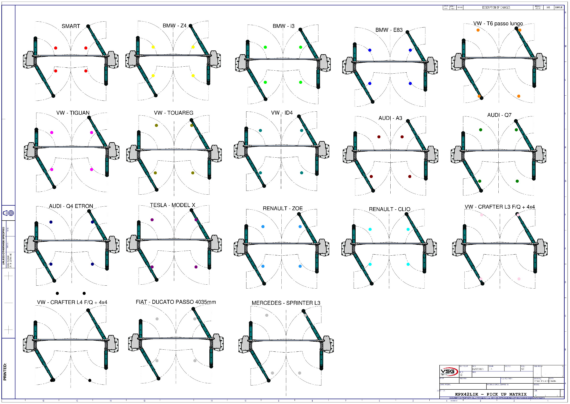Click the revision table header at the top right
Viewport: 570px width, 404px height.
pos(503,7)
